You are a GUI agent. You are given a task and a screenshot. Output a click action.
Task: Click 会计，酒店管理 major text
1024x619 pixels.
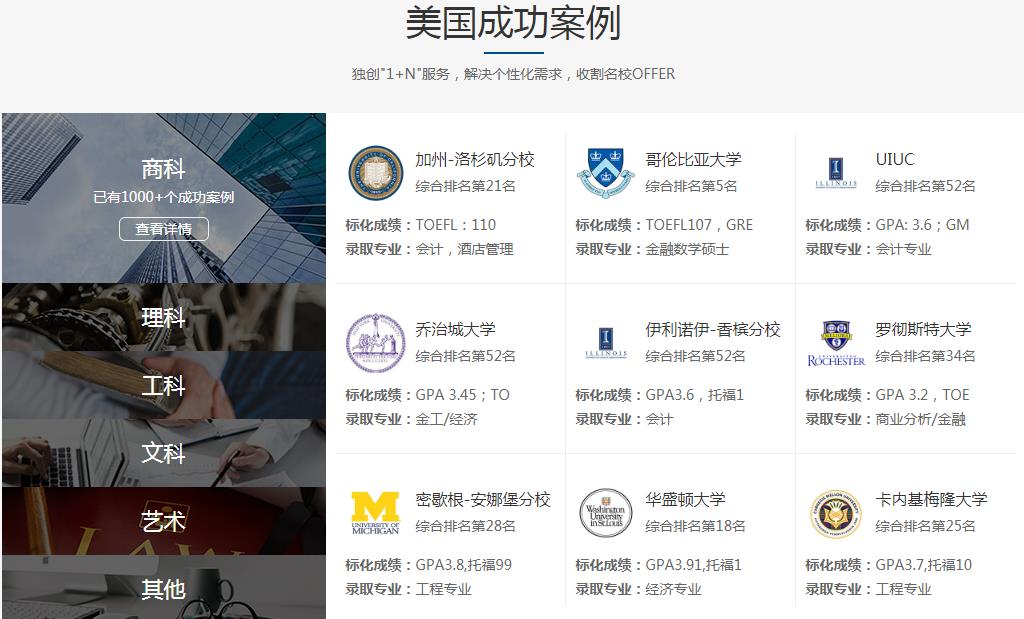pyautogui.click(x=464, y=249)
